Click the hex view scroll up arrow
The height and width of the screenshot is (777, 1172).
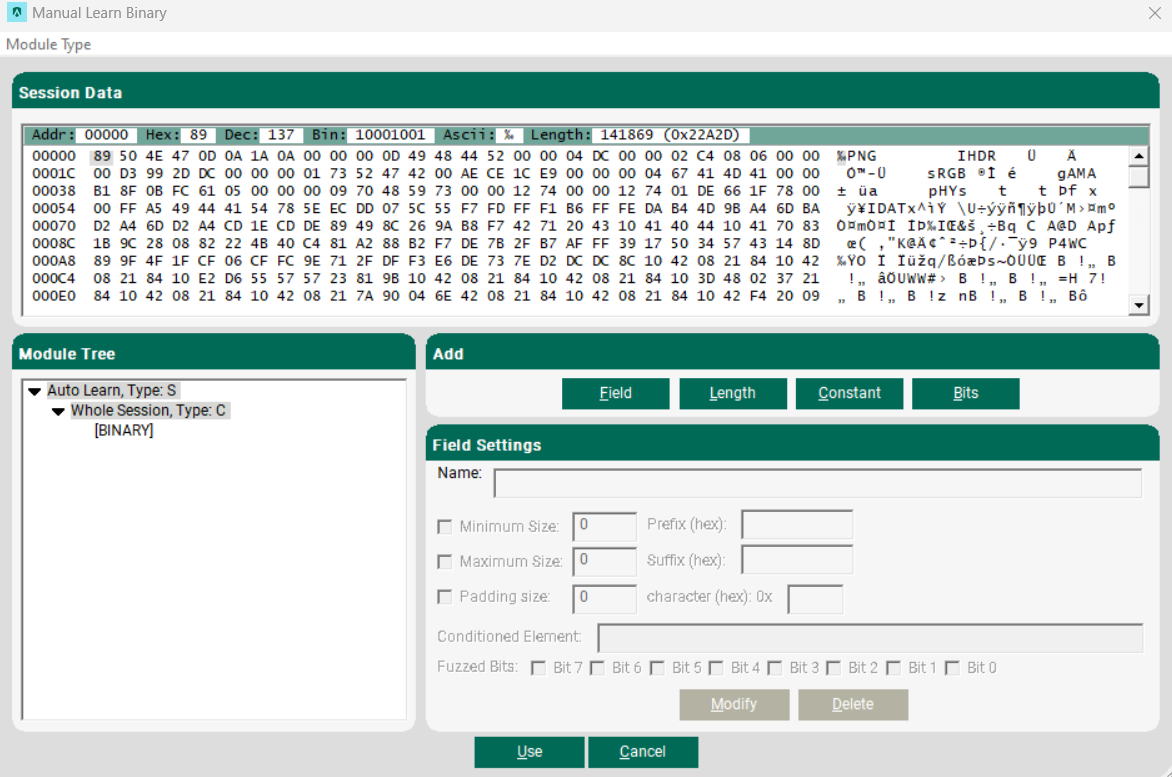point(1138,156)
